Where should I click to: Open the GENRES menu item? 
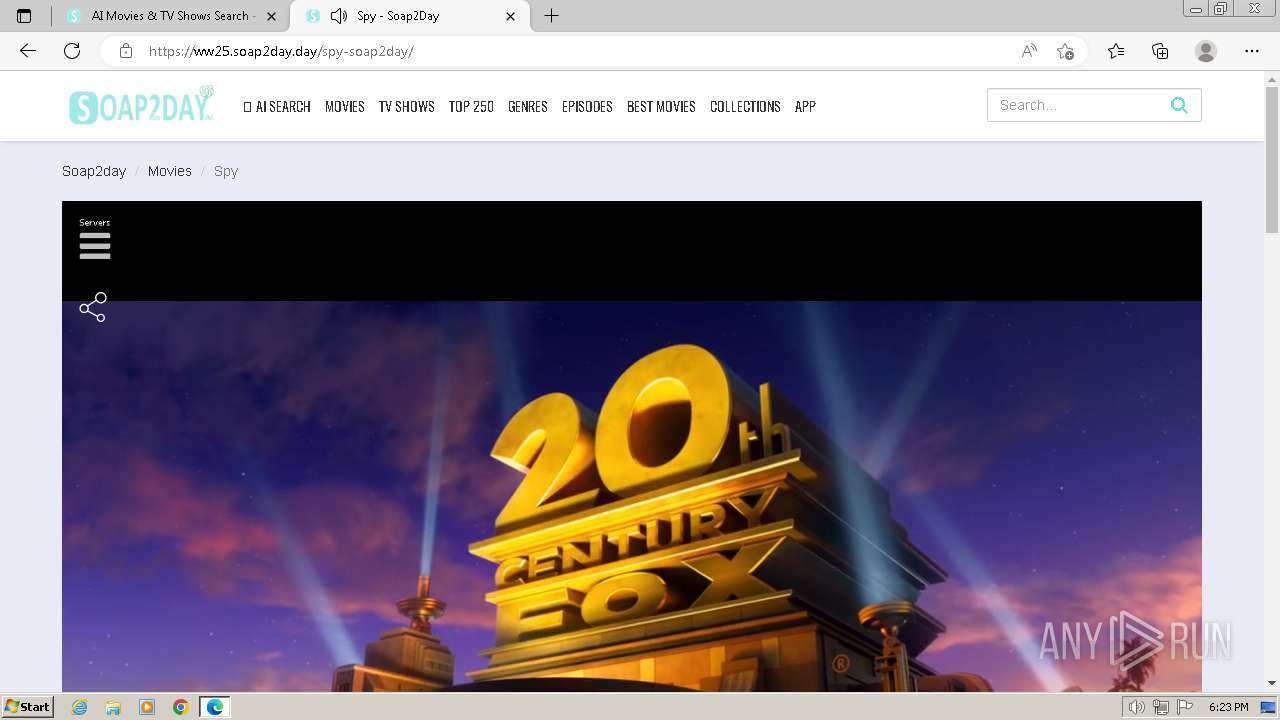[x=528, y=106]
